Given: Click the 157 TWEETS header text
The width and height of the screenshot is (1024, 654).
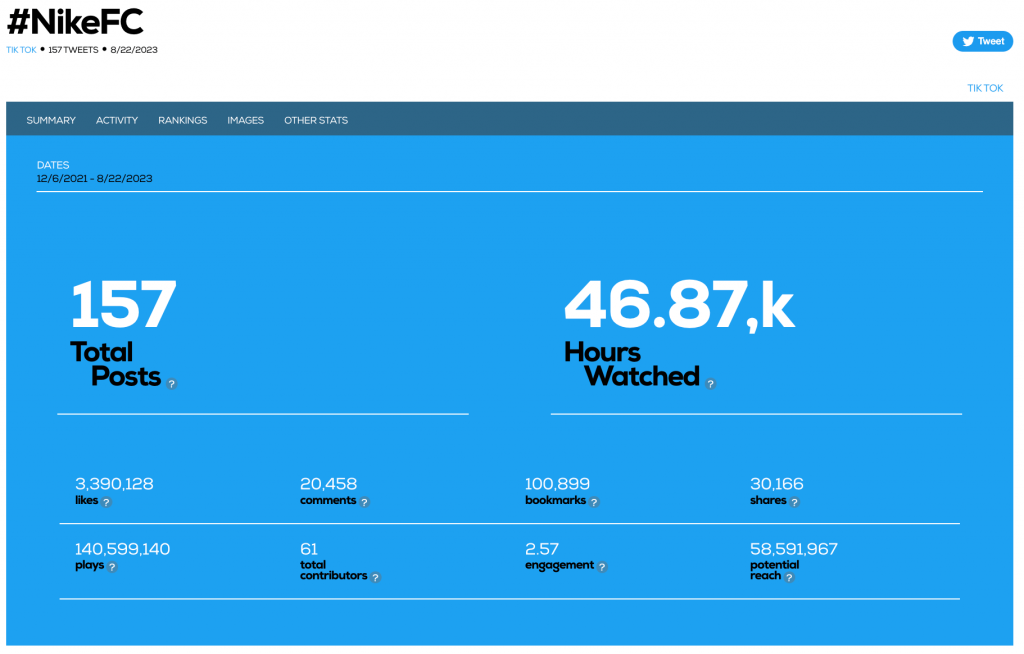Looking at the screenshot, I should tap(73, 50).
